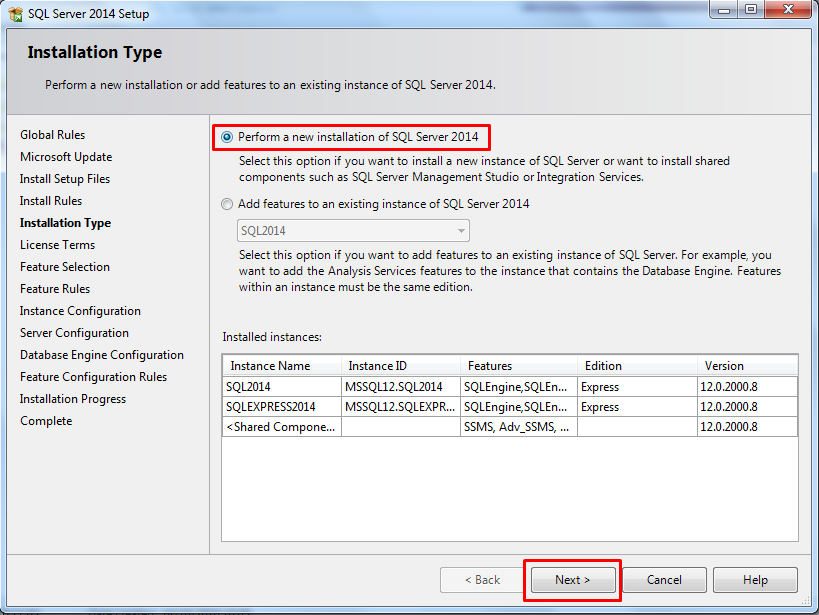Go to the License Terms step
Viewport: 819px width, 615px height.
tap(57, 245)
